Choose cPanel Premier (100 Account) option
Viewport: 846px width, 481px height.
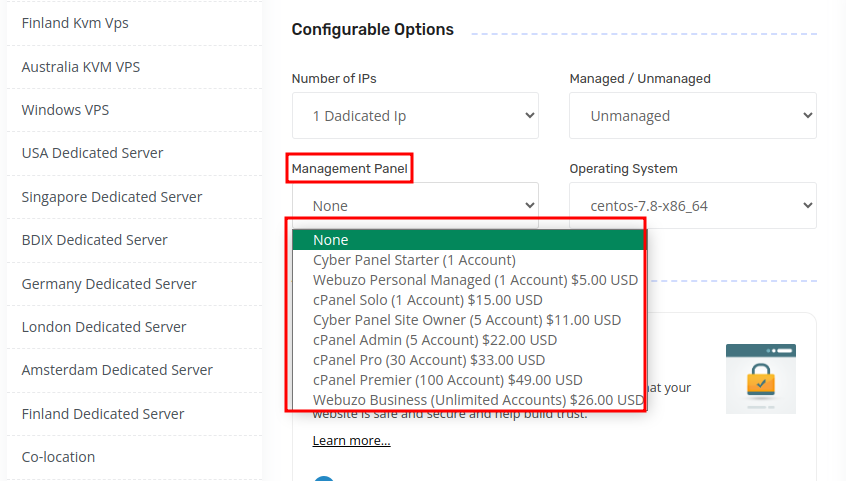click(x=447, y=380)
